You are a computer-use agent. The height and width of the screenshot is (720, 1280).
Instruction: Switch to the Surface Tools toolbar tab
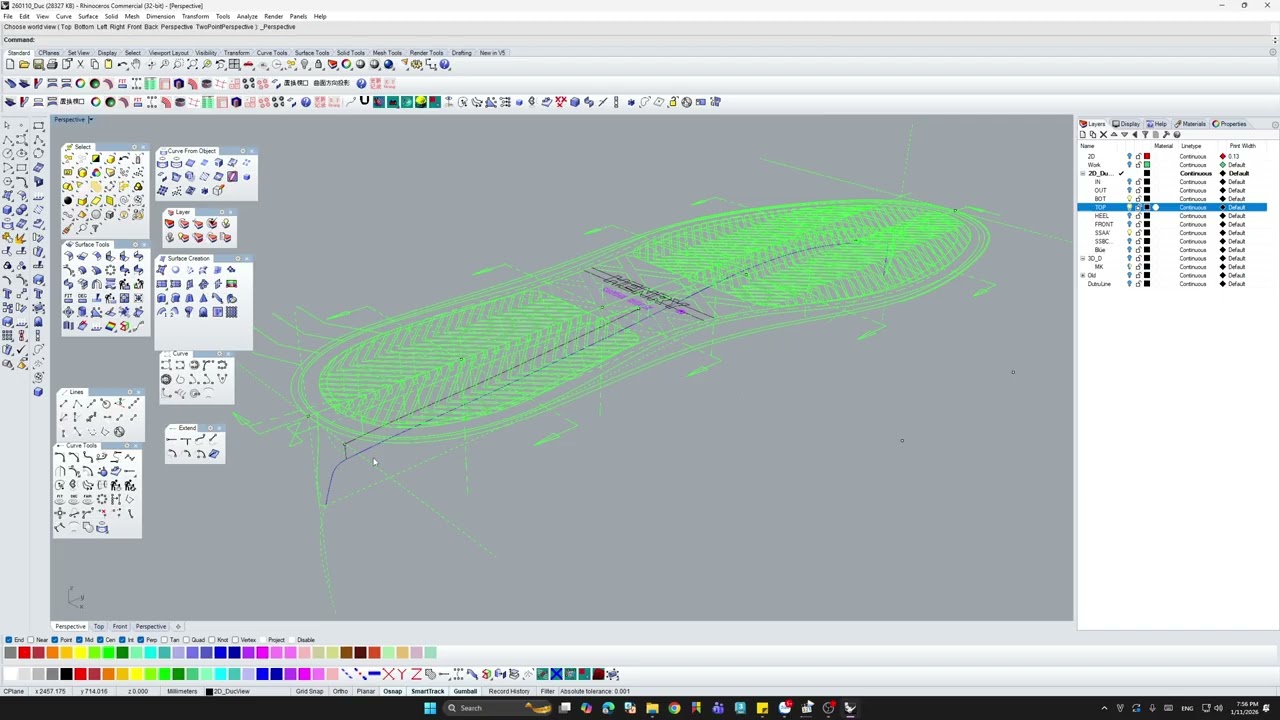(x=312, y=53)
